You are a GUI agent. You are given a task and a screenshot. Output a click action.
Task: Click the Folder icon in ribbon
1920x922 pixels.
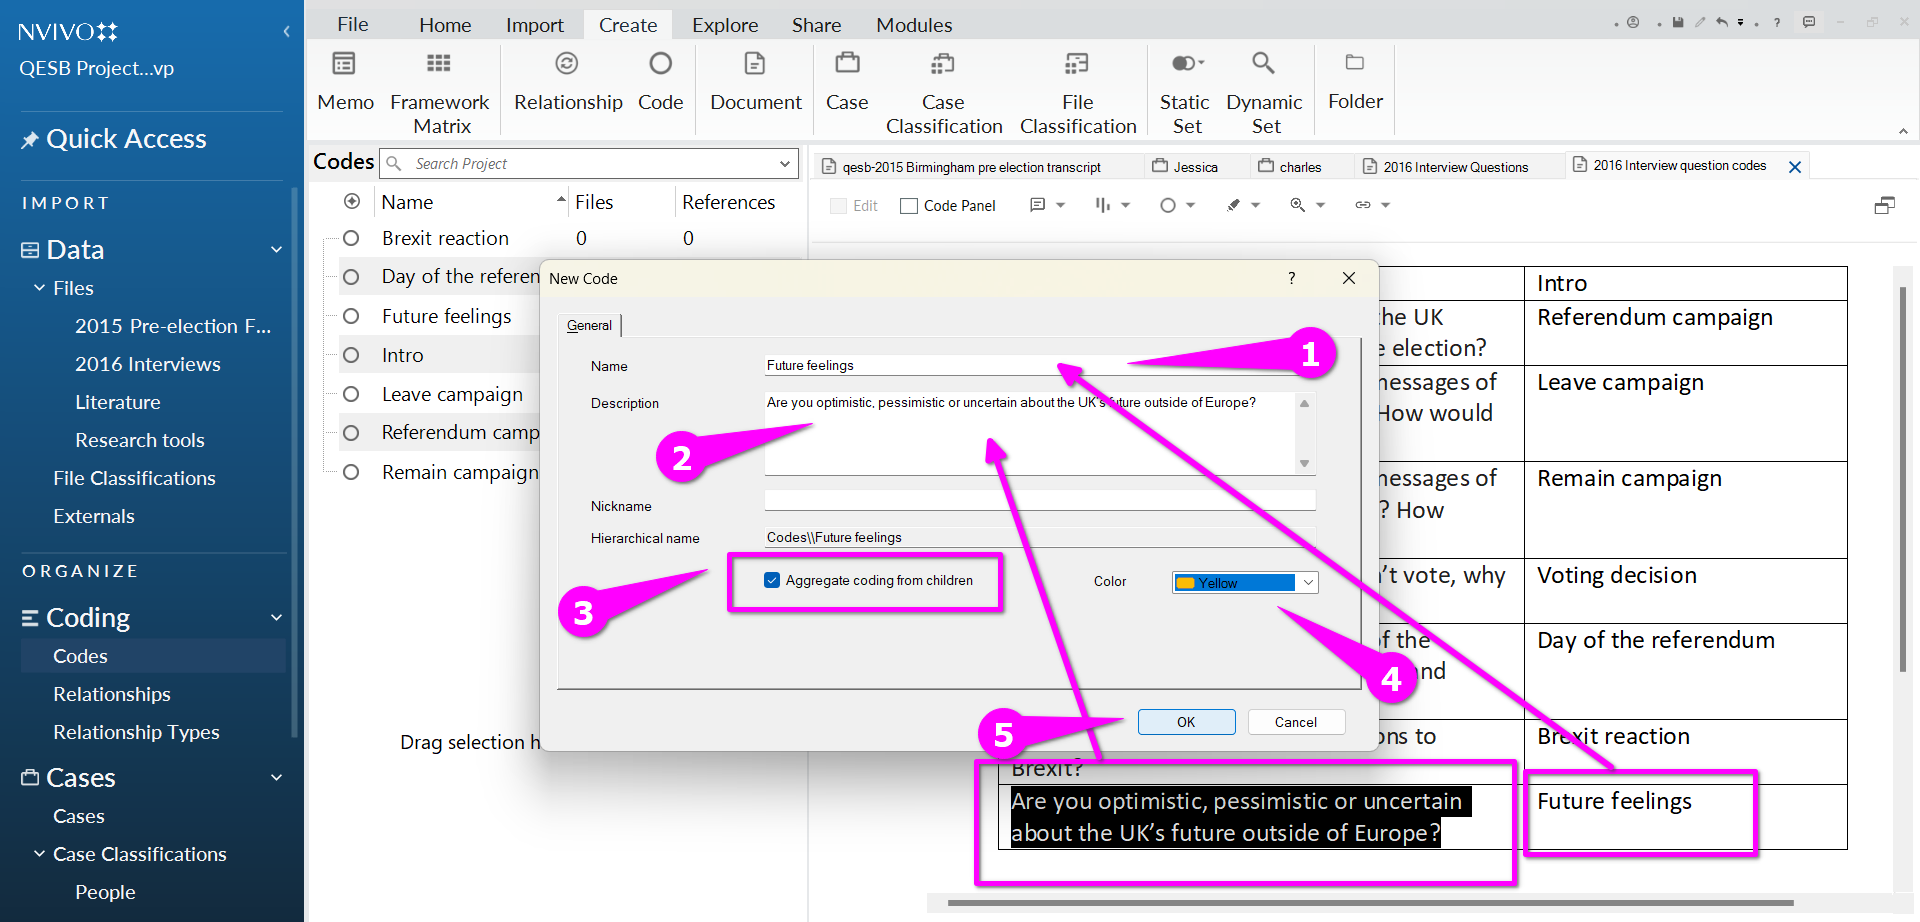pyautogui.click(x=1355, y=64)
